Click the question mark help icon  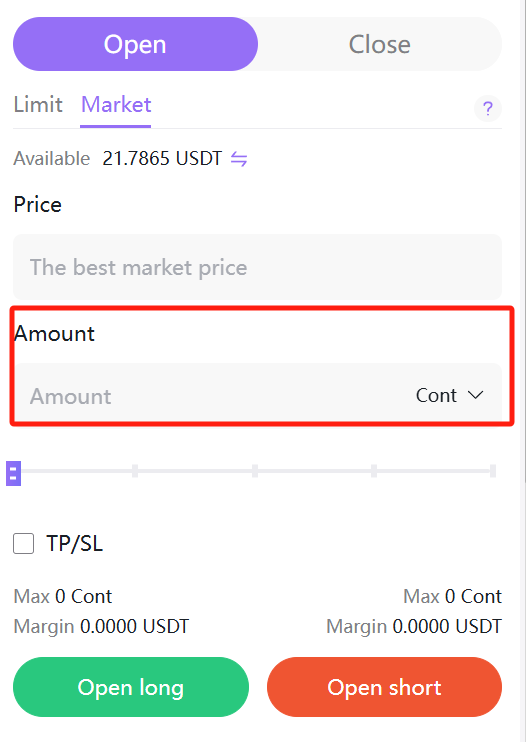click(x=488, y=108)
